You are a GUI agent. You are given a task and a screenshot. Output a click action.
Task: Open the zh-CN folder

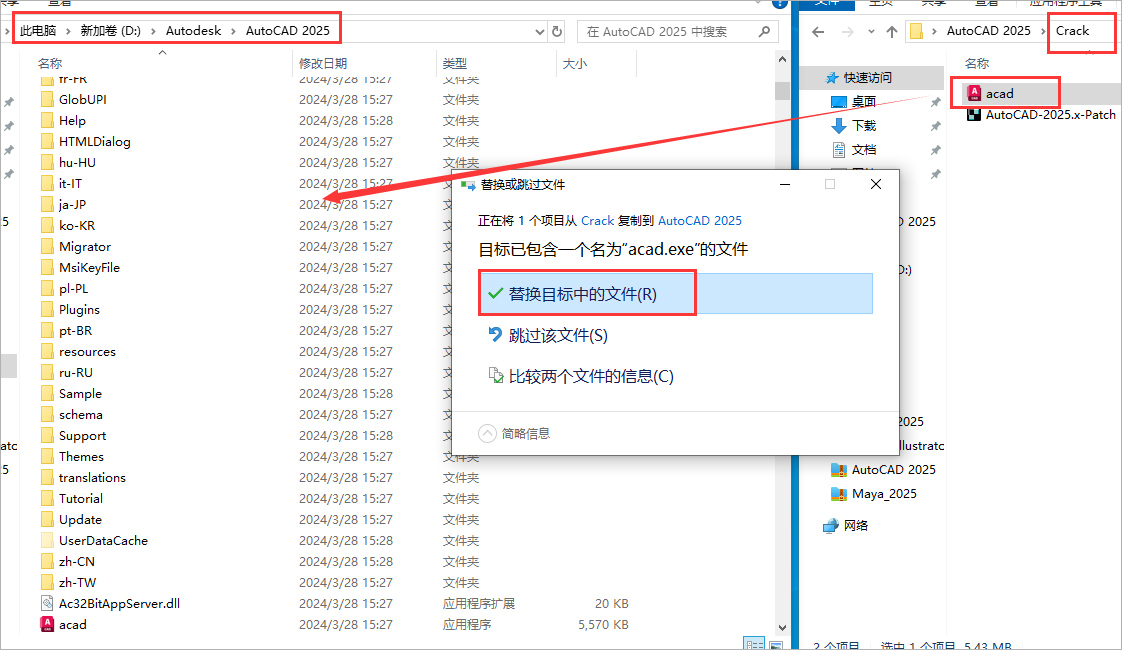click(75, 561)
